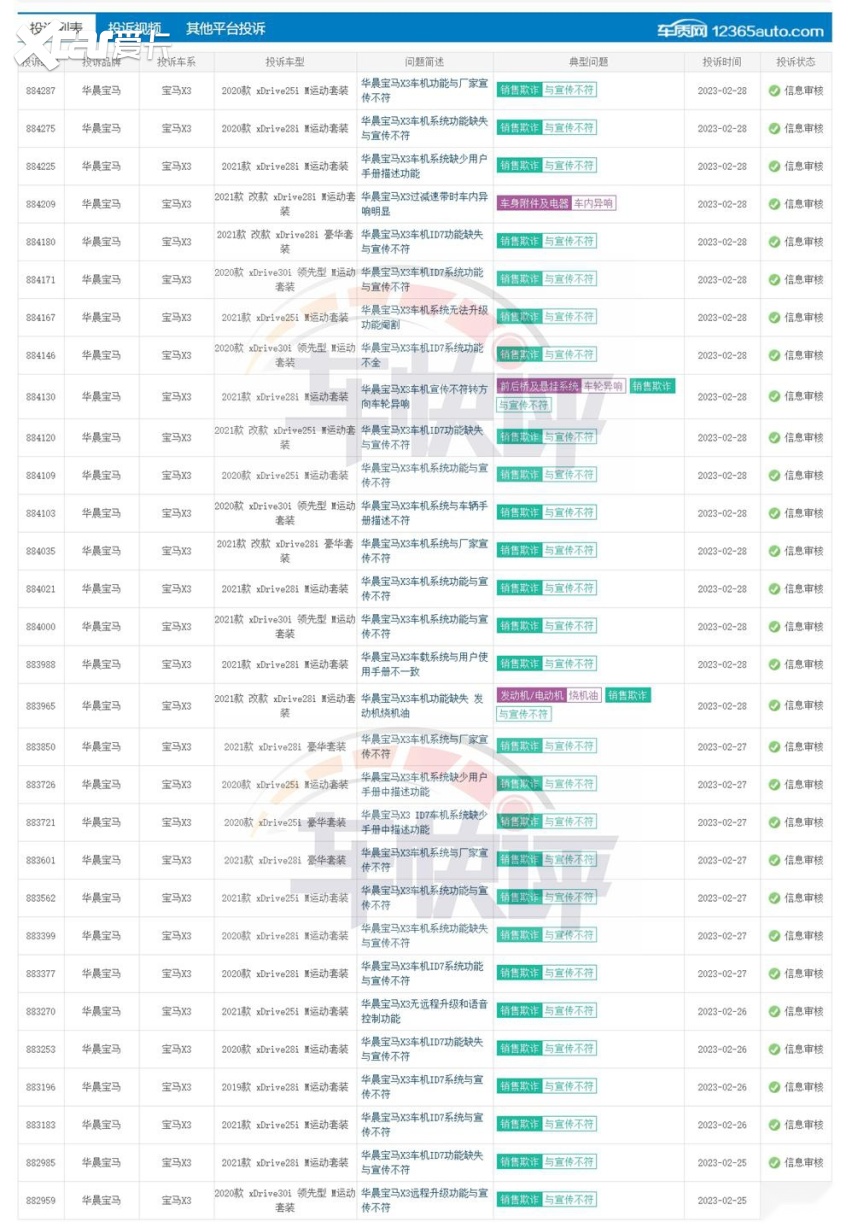Click 与宣传不符 tag in row 884275
Screen dimensions: 852x1228
point(570,128)
